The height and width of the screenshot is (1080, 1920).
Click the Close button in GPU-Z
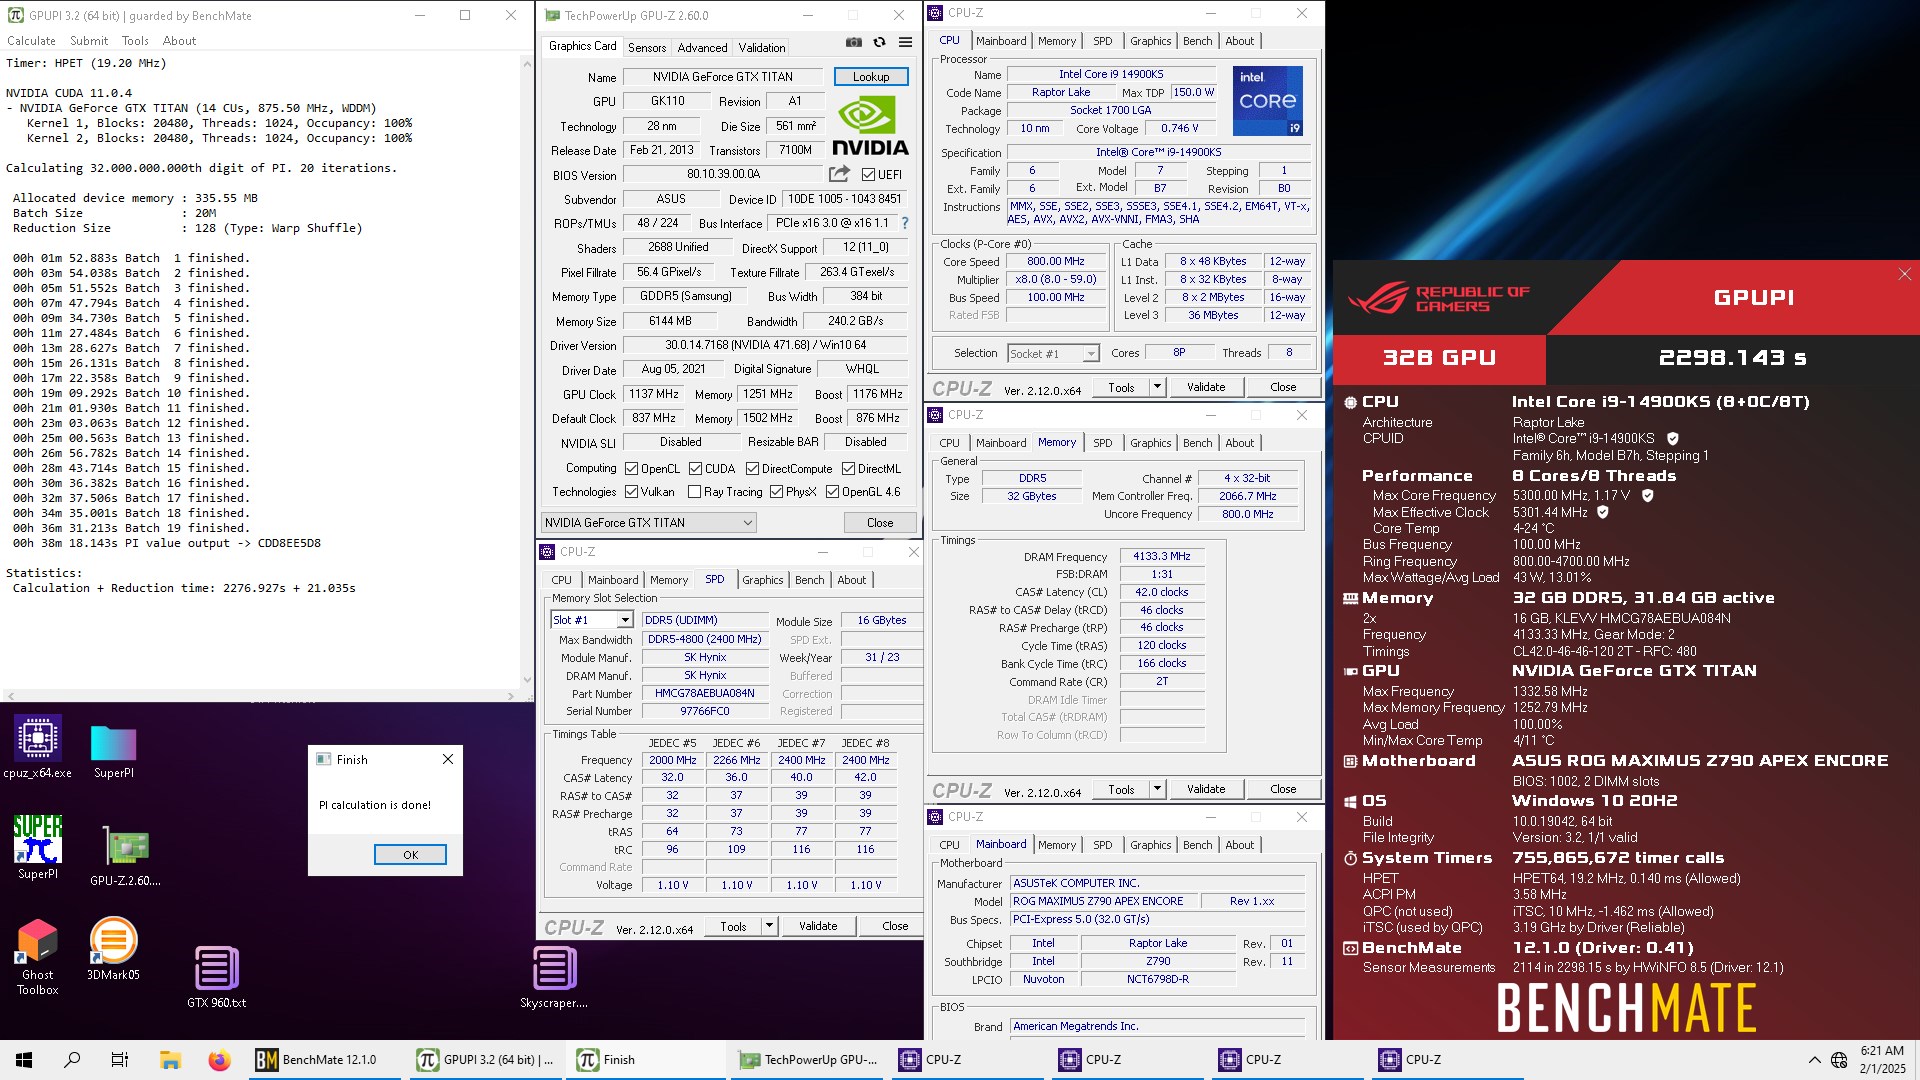(880, 523)
